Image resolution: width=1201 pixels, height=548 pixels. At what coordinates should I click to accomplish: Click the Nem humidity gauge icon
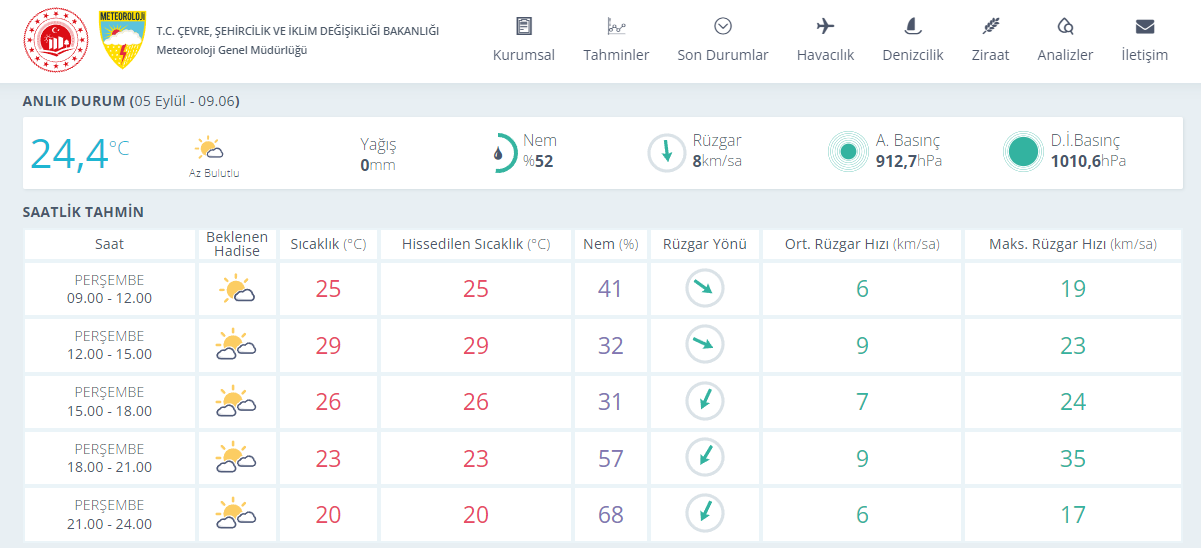(500, 153)
